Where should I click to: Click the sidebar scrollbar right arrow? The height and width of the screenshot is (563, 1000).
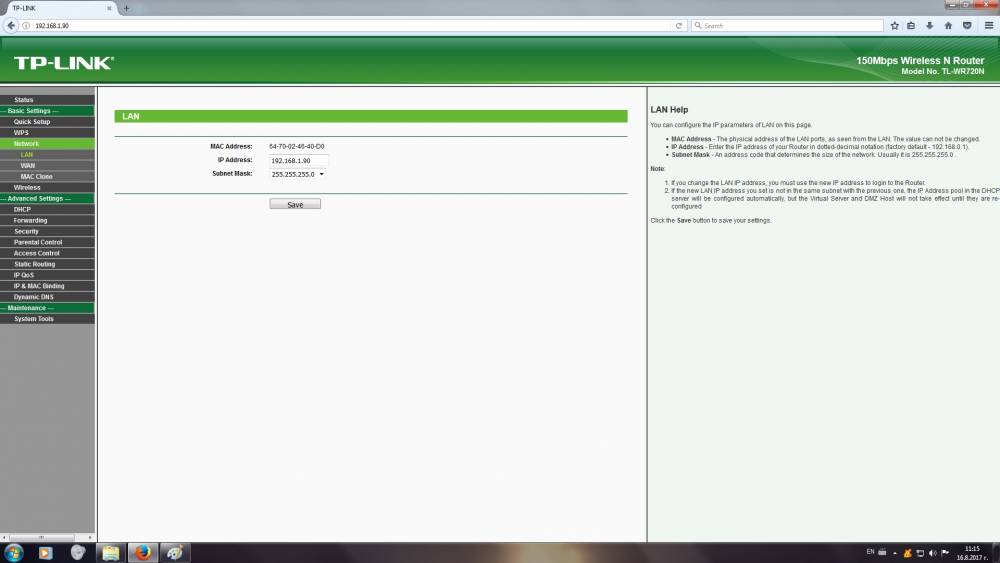point(90,537)
